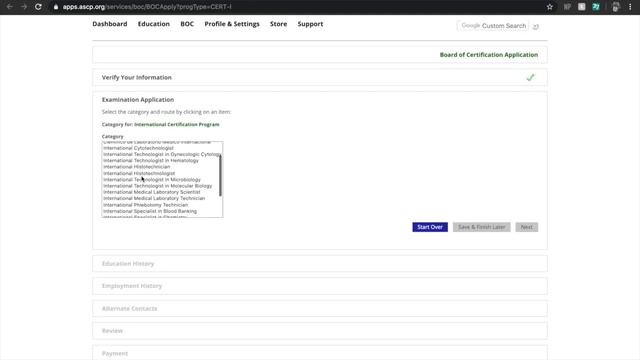
Task: Select International Technologist in Gynecologic Cytology
Action: pyautogui.click(x=162, y=154)
